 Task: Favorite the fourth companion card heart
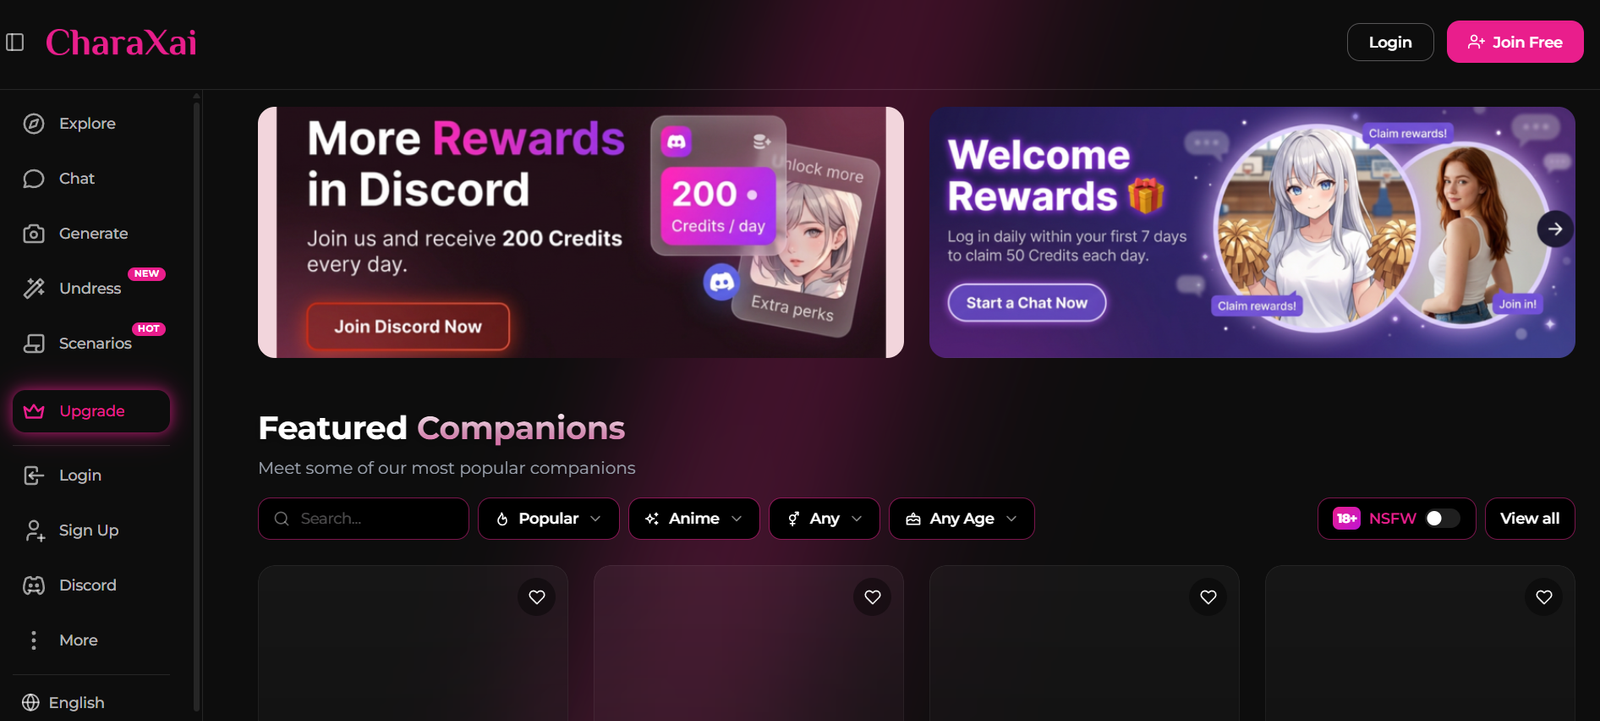click(x=1544, y=597)
